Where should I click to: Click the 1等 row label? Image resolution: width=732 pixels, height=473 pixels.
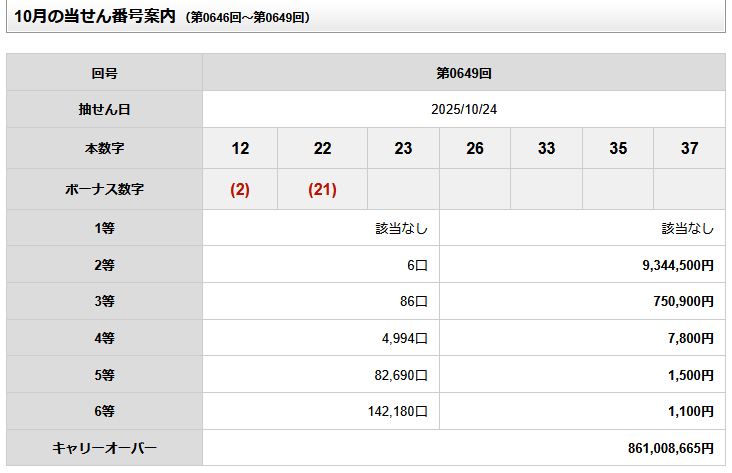pyautogui.click(x=104, y=228)
